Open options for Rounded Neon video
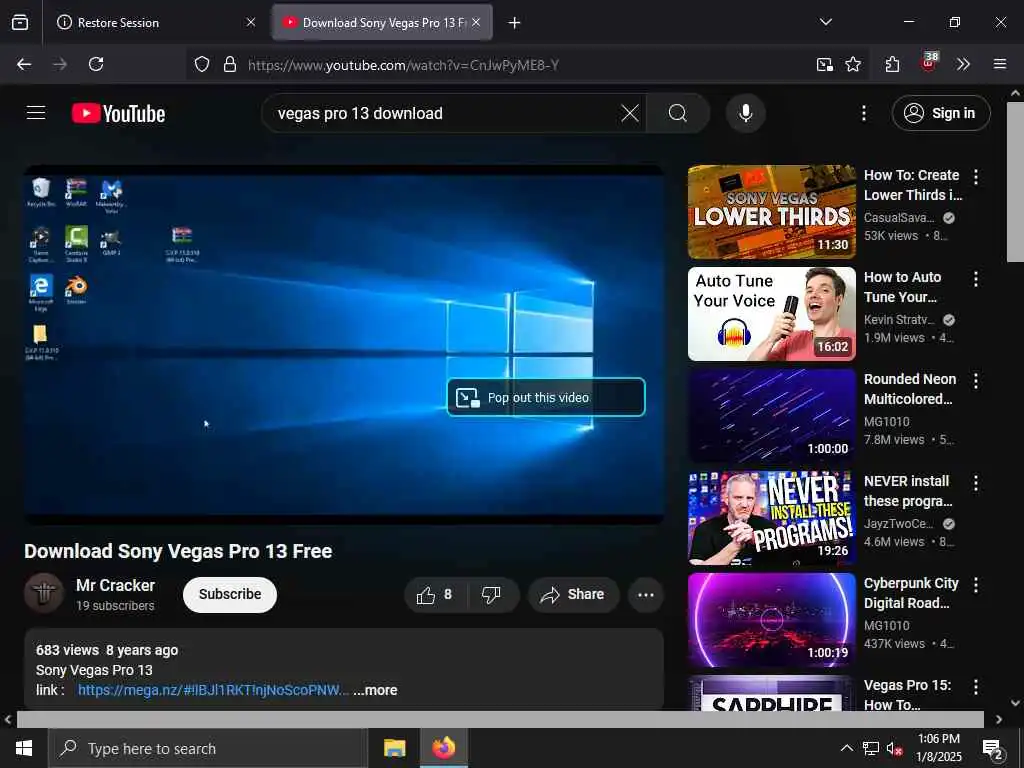This screenshot has height=768, width=1024. coord(976,381)
